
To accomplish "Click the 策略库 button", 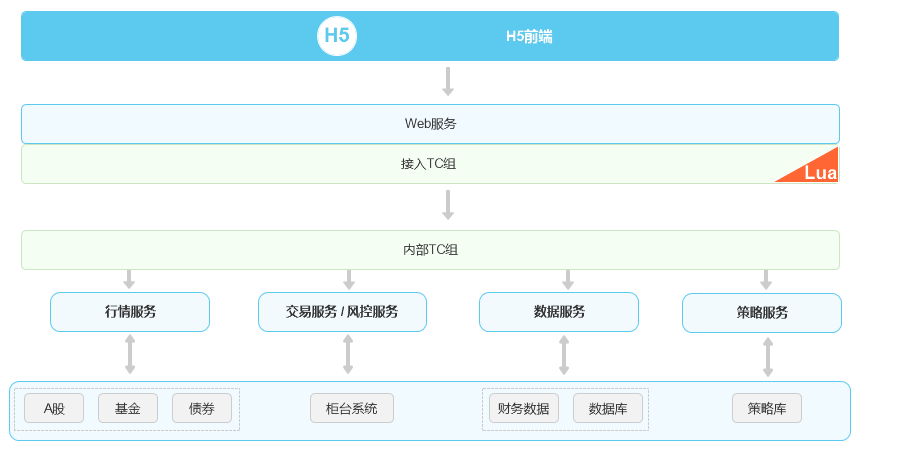I will coord(767,408).
